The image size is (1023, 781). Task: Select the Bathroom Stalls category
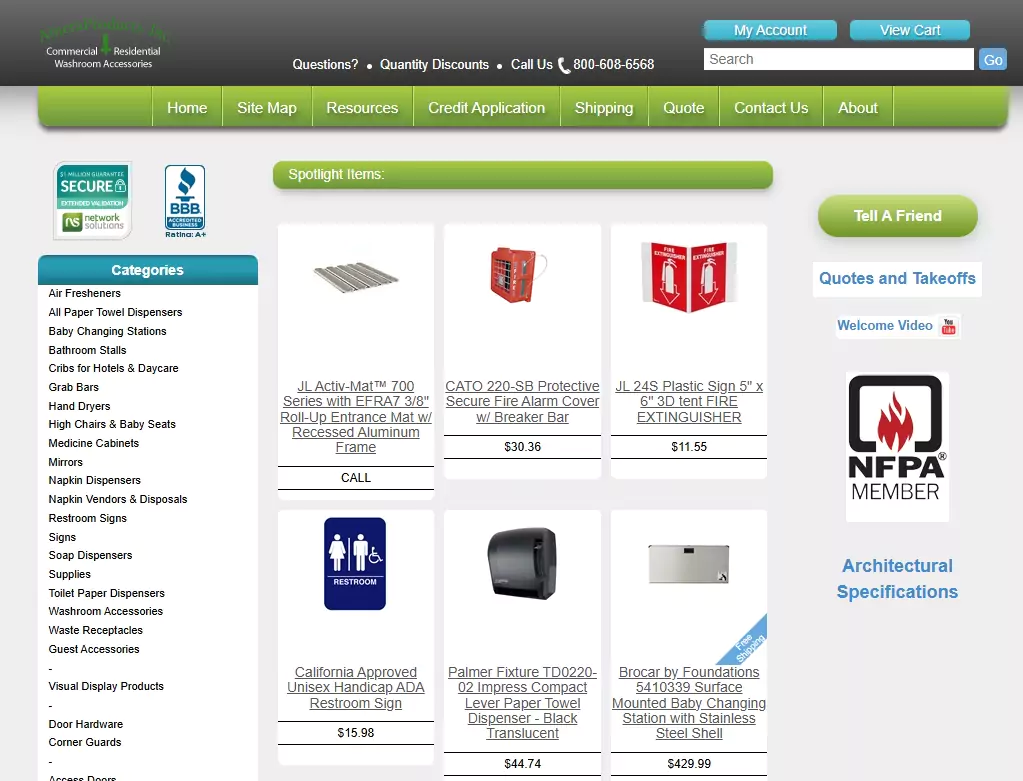click(x=87, y=350)
